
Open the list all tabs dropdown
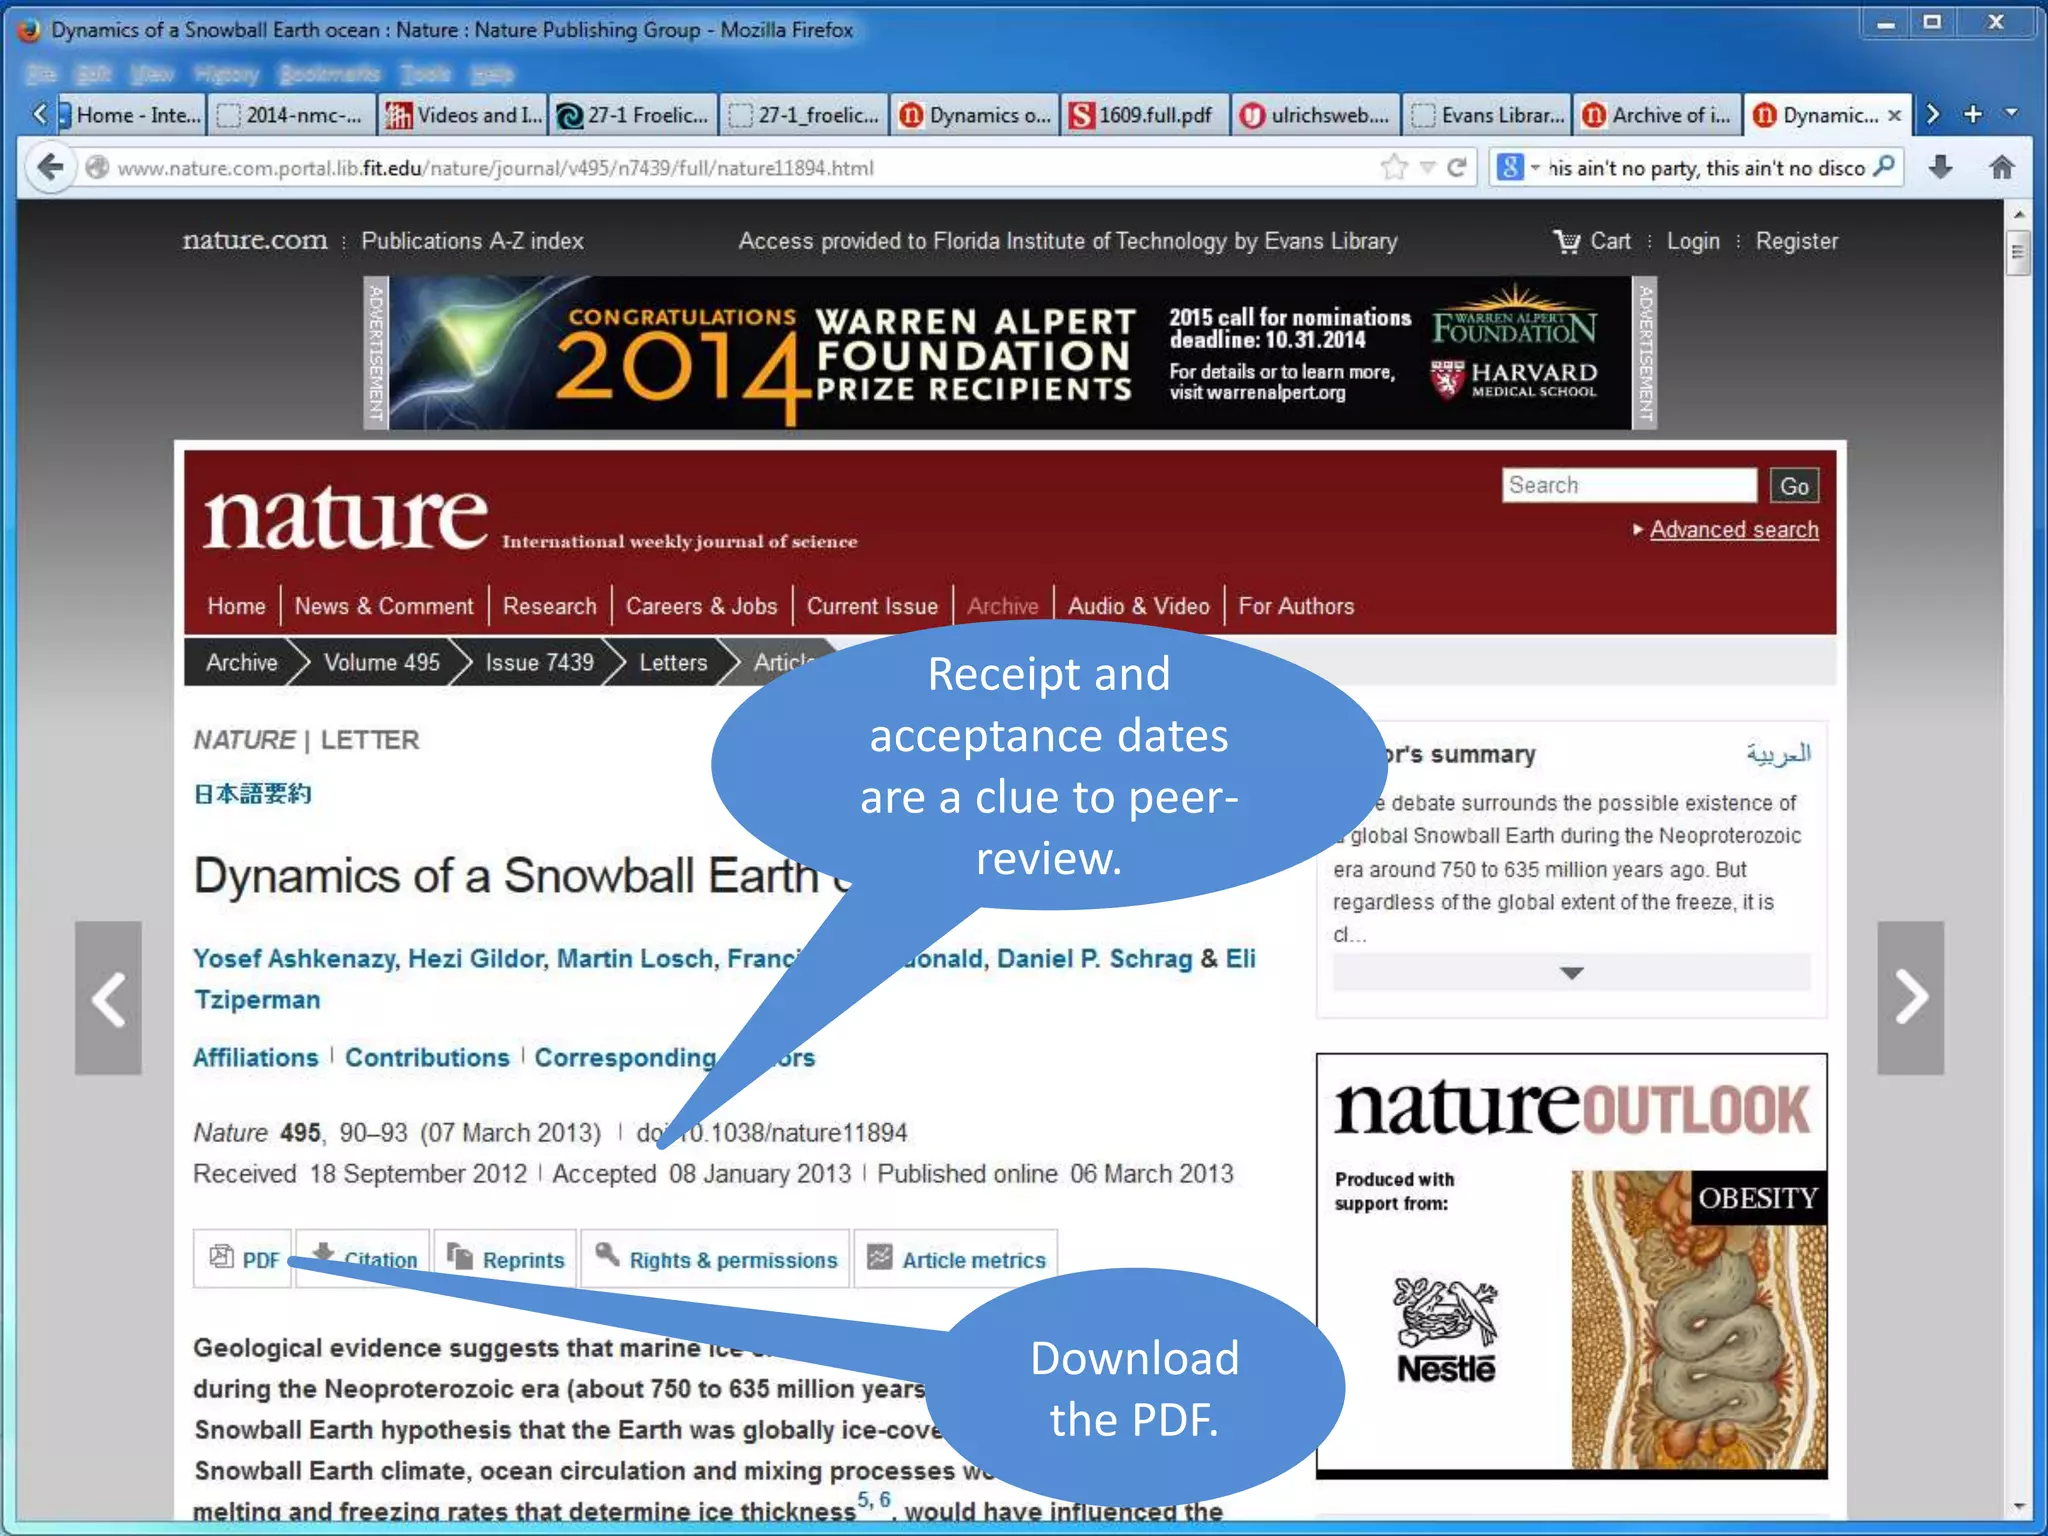[x=2011, y=114]
